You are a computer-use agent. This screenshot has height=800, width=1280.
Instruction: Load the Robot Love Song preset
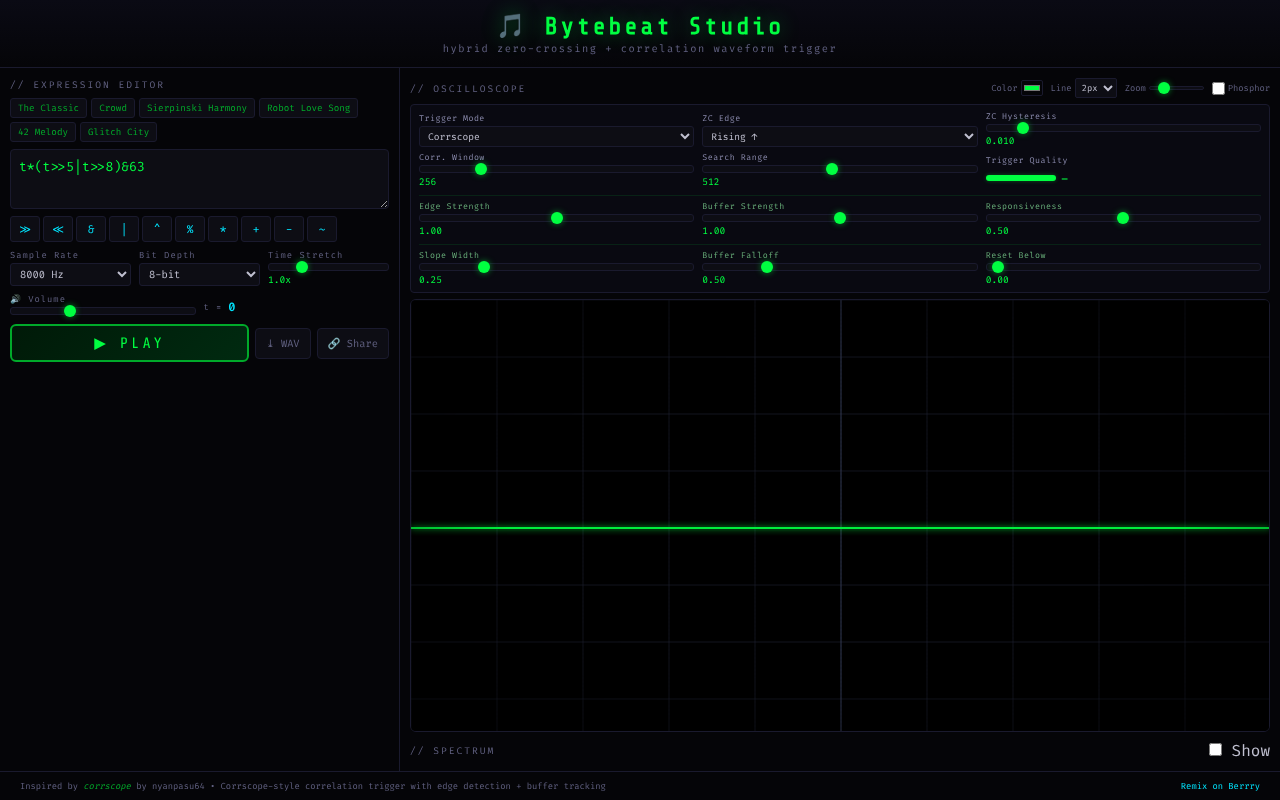click(x=309, y=108)
